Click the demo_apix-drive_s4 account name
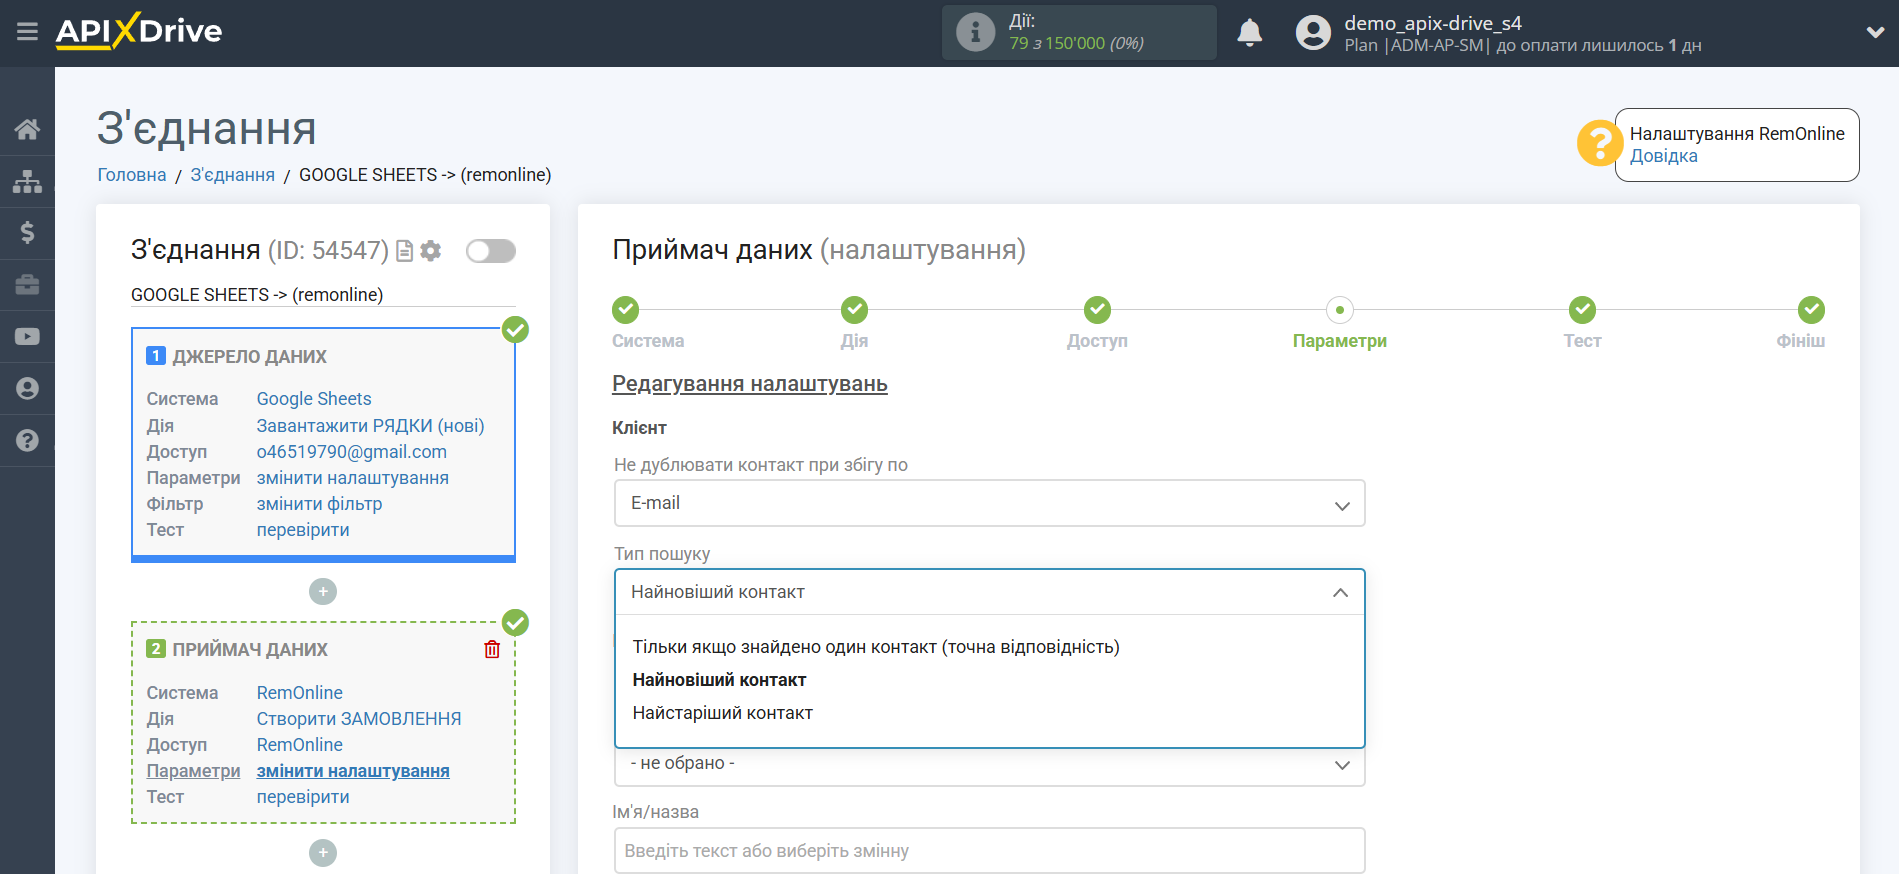Screen dimensions: 1899x874 point(1433,23)
